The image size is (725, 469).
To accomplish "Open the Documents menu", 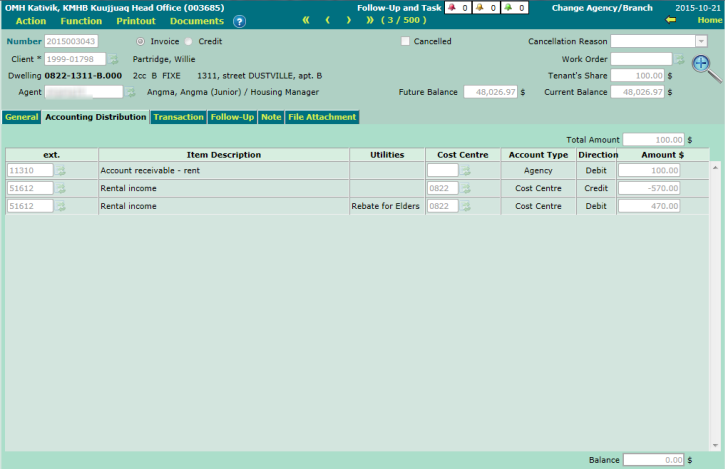I will (196, 21).
